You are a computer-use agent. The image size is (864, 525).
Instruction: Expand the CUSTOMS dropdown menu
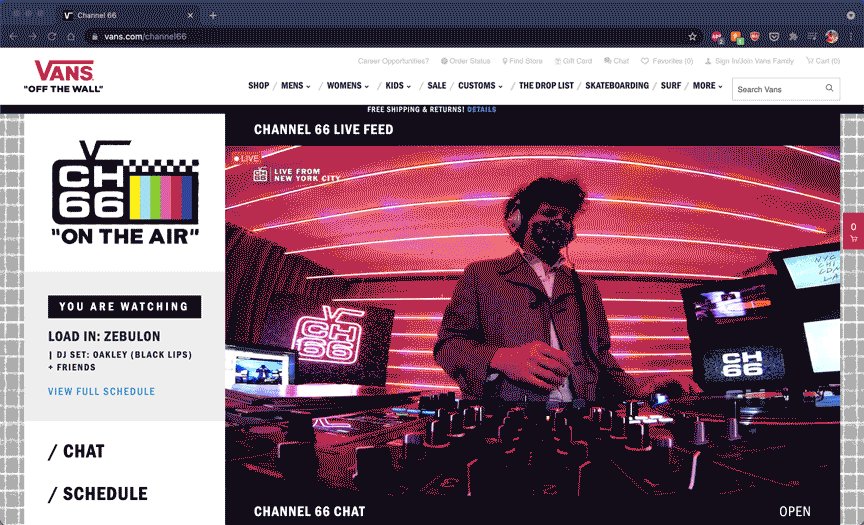480,85
